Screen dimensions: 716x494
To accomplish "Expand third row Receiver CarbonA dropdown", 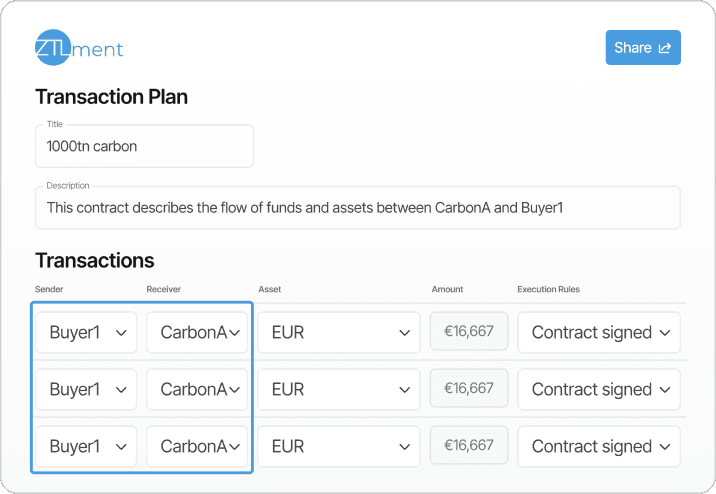I will (x=197, y=446).
